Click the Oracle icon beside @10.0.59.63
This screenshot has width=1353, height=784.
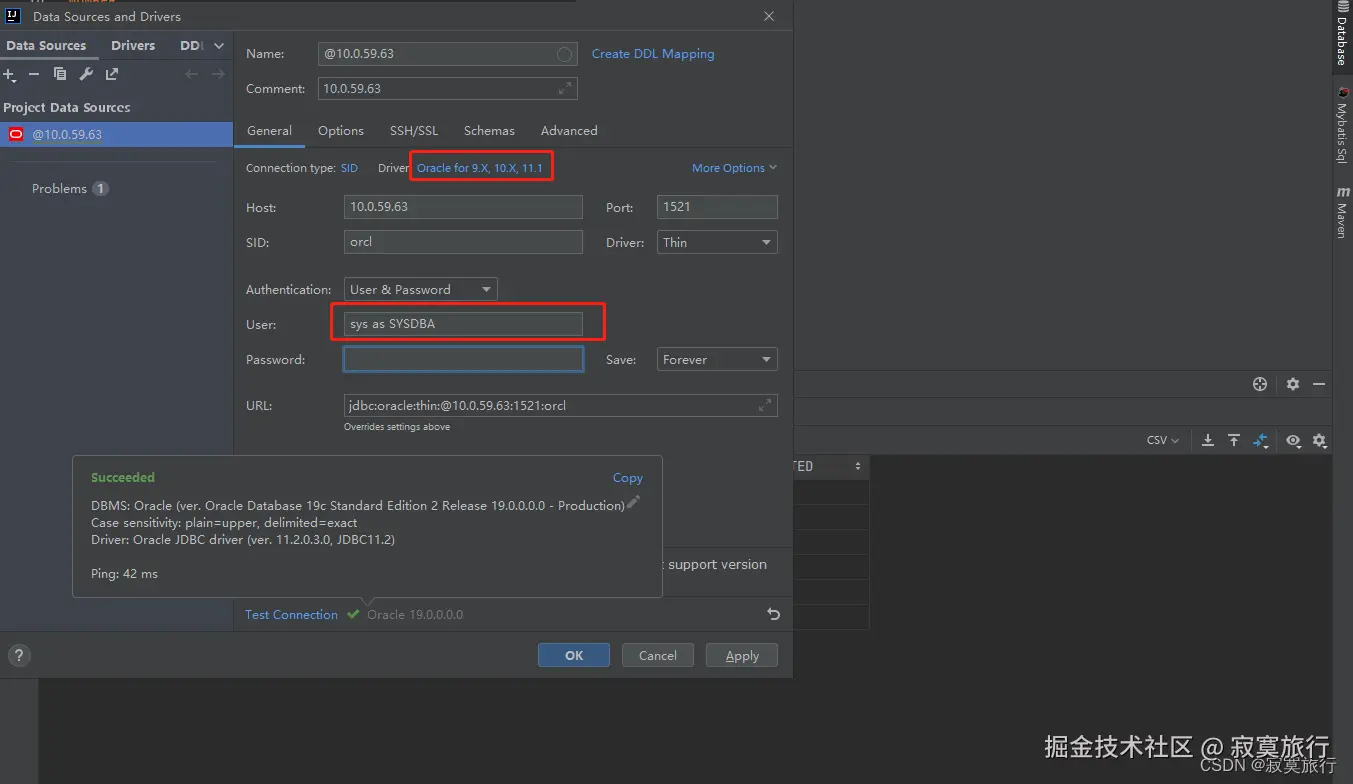pyautogui.click(x=16, y=134)
